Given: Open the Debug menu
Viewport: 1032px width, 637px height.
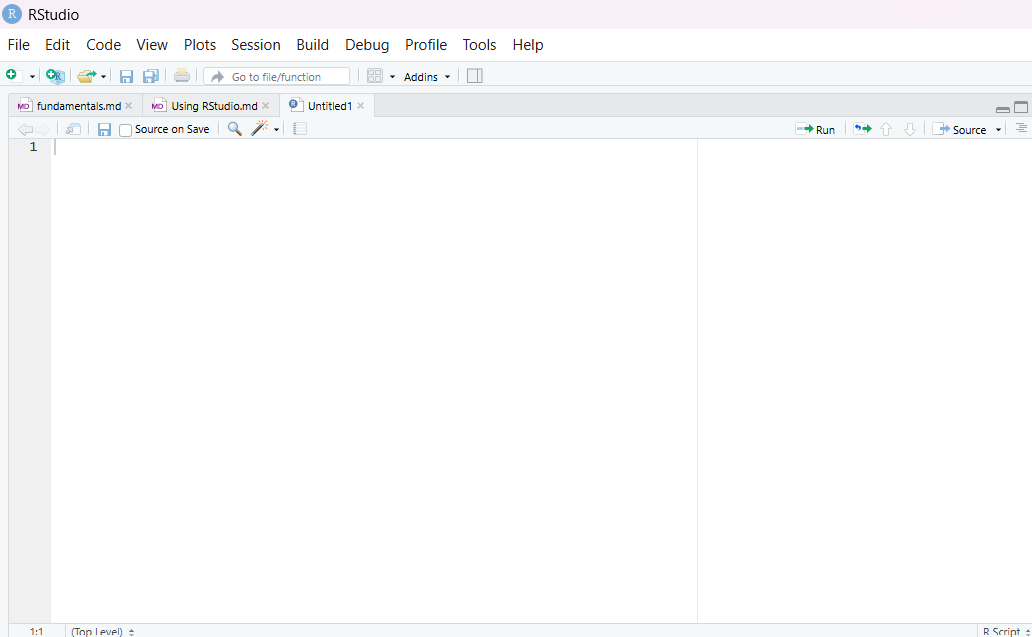Looking at the screenshot, I should coord(367,45).
